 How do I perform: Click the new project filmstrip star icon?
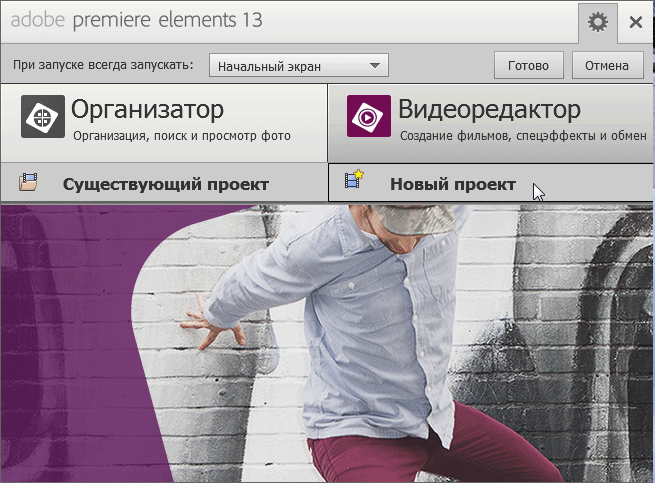click(354, 179)
